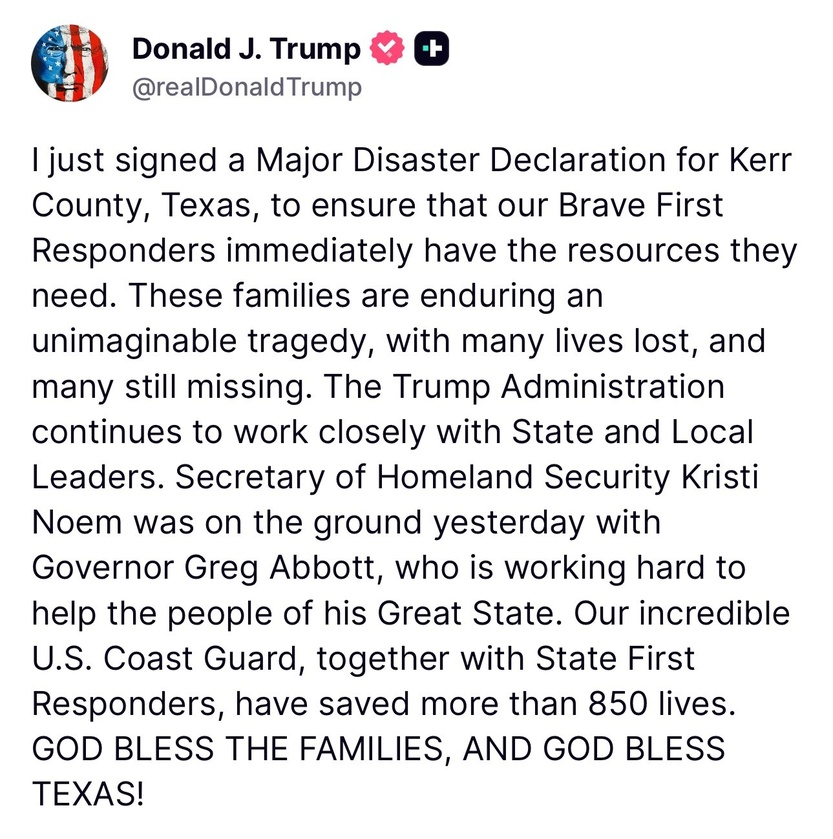Image resolution: width=833 pixels, height=839 pixels.
Task: Click the words "State and Local"
Action: click(632, 432)
